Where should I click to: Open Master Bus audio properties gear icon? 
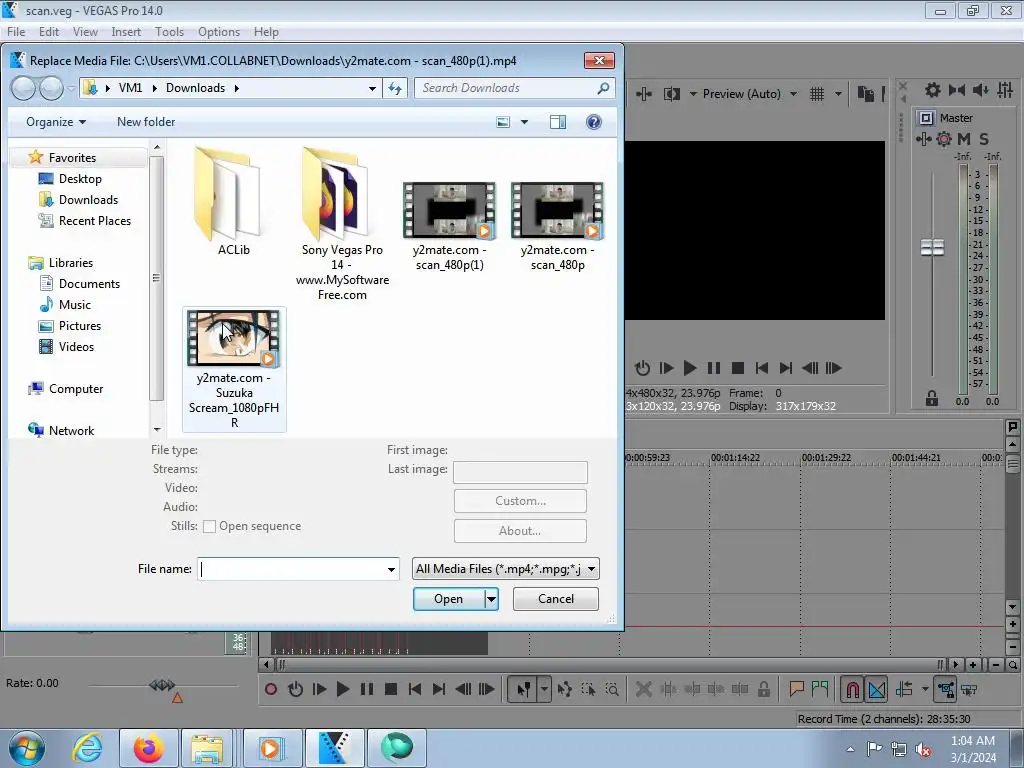coord(933,90)
